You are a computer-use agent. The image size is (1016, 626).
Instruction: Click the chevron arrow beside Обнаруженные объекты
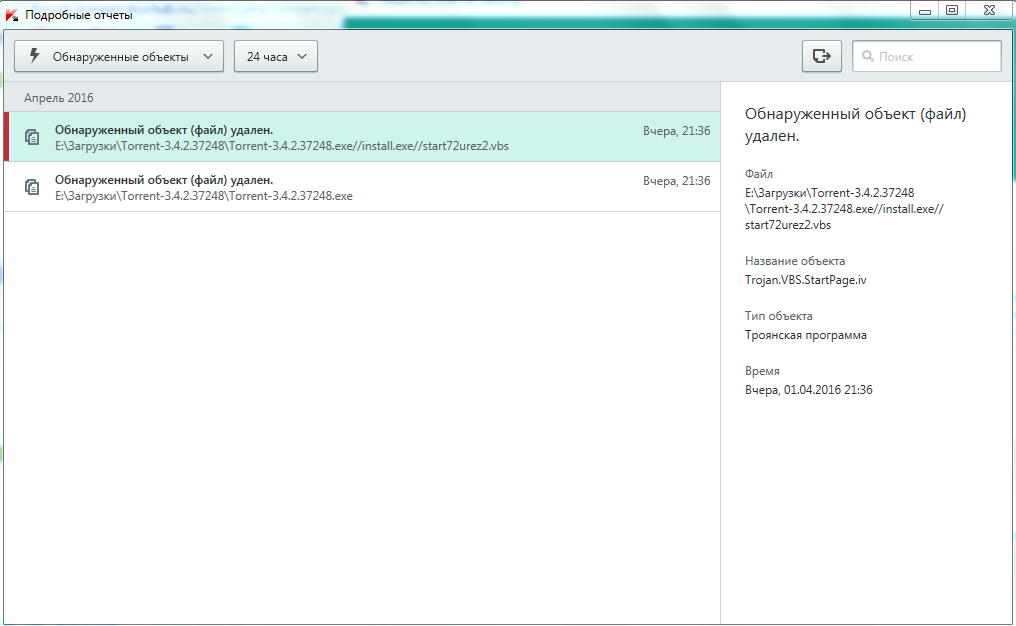pyautogui.click(x=207, y=57)
